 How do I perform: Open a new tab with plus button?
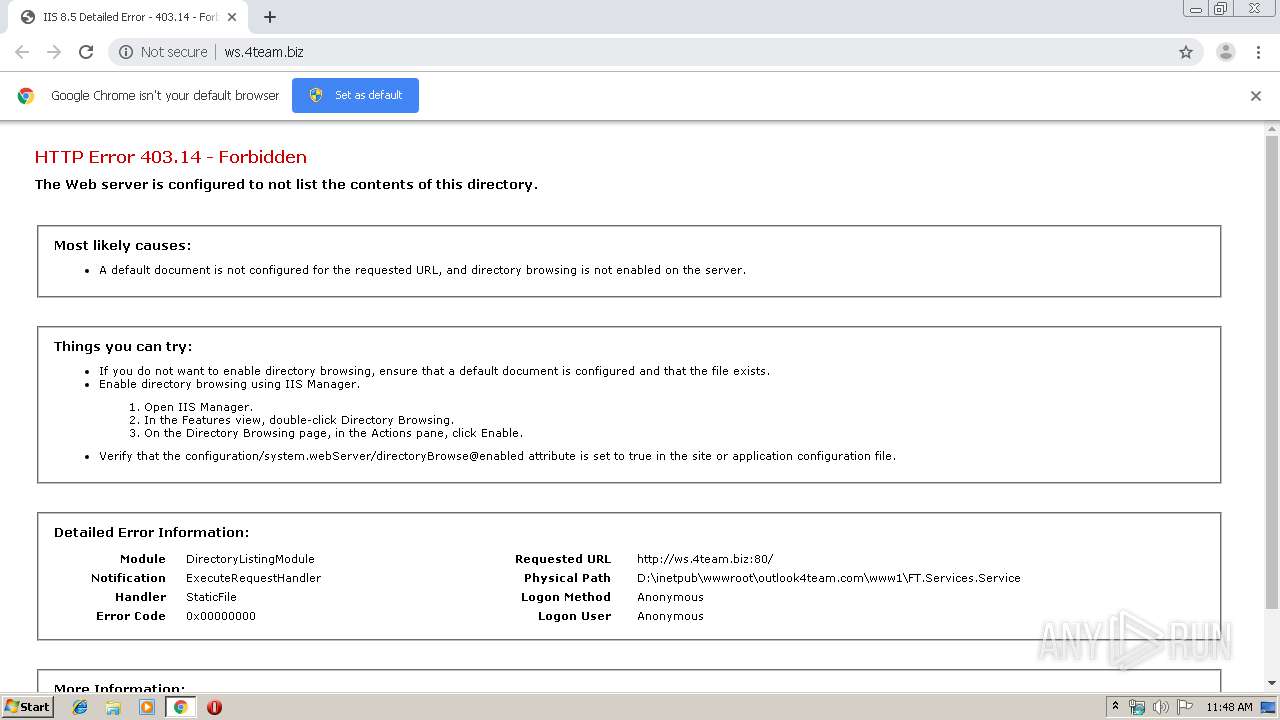pyautogui.click(x=270, y=17)
